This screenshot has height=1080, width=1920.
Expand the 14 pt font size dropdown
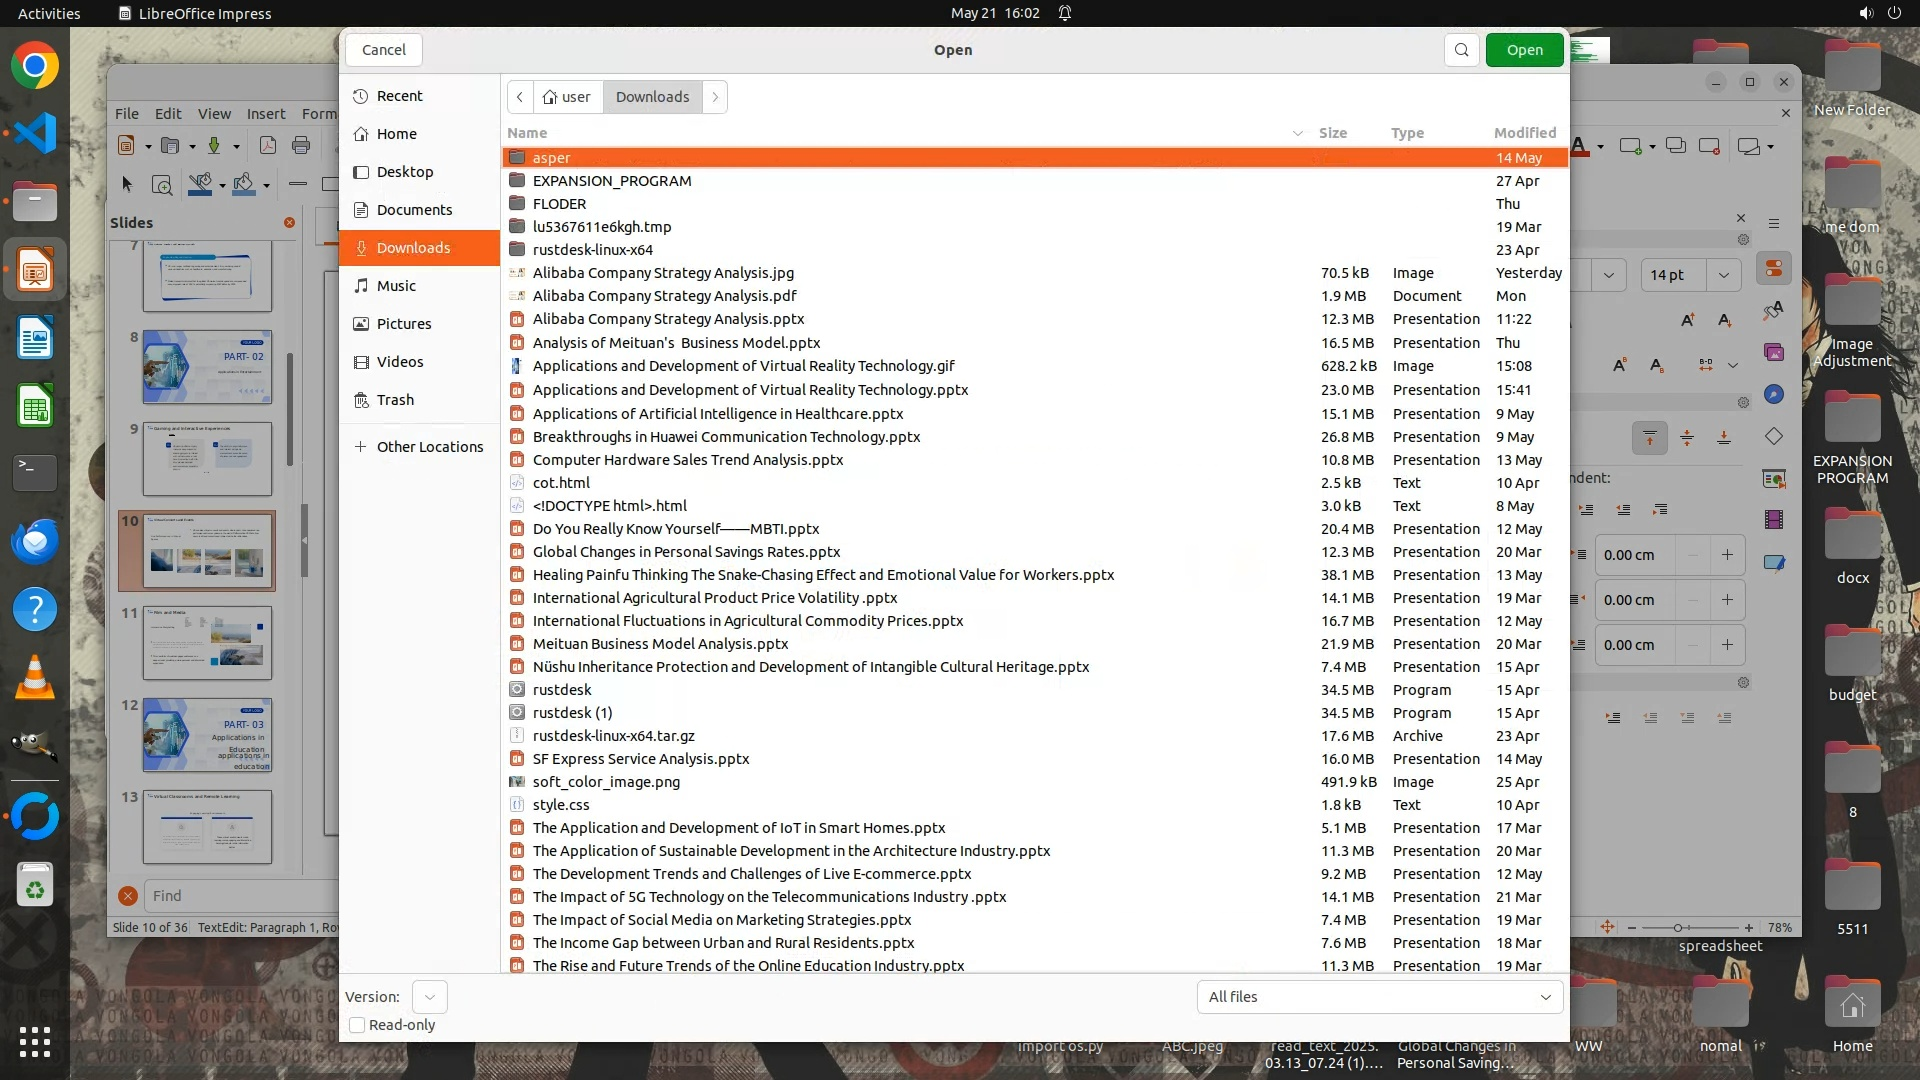(x=1723, y=275)
